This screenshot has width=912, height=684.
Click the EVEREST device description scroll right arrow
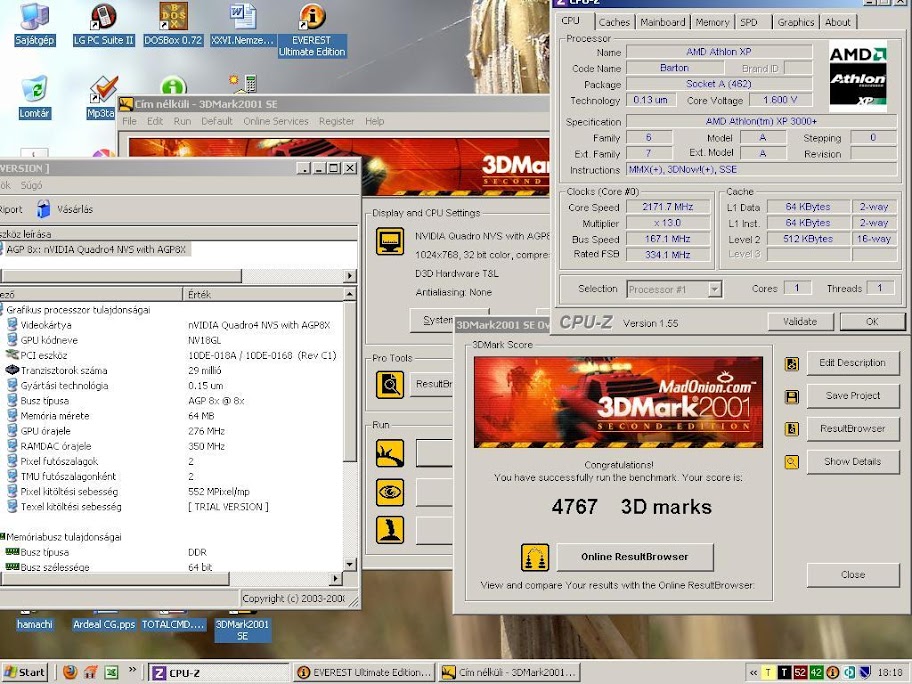pyautogui.click(x=350, y=276)
